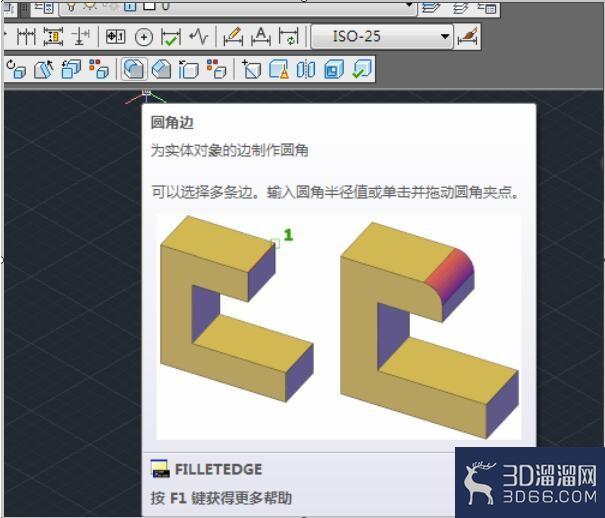Click the Dimension Update tool
Viewport: 605px width, 518px height.
[x=289, y=37]
